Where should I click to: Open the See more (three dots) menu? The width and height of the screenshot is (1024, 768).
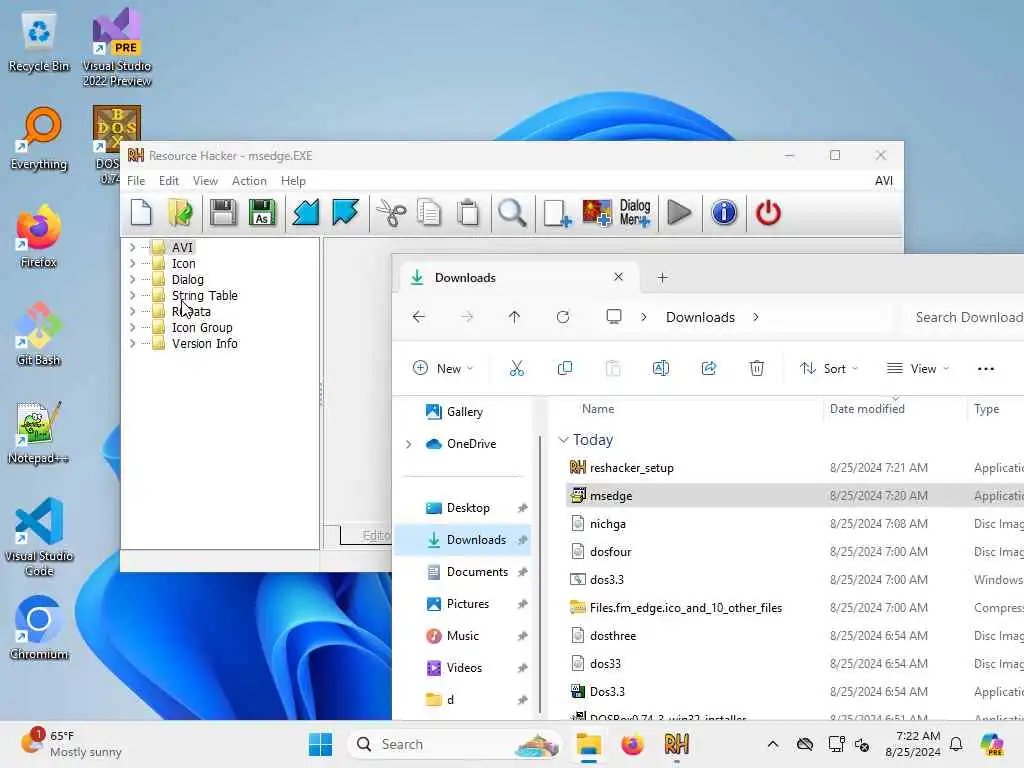point(985,369)
